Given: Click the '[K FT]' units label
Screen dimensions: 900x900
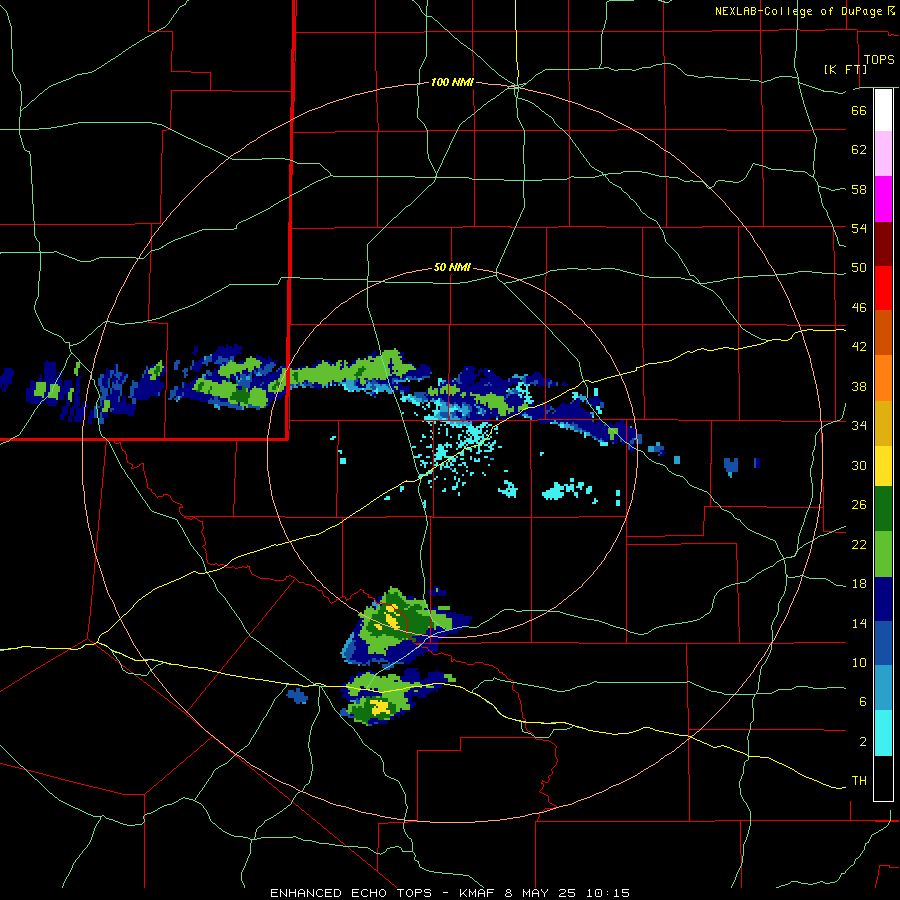Looking at the screenshot, I should click(x=845, y=69).
